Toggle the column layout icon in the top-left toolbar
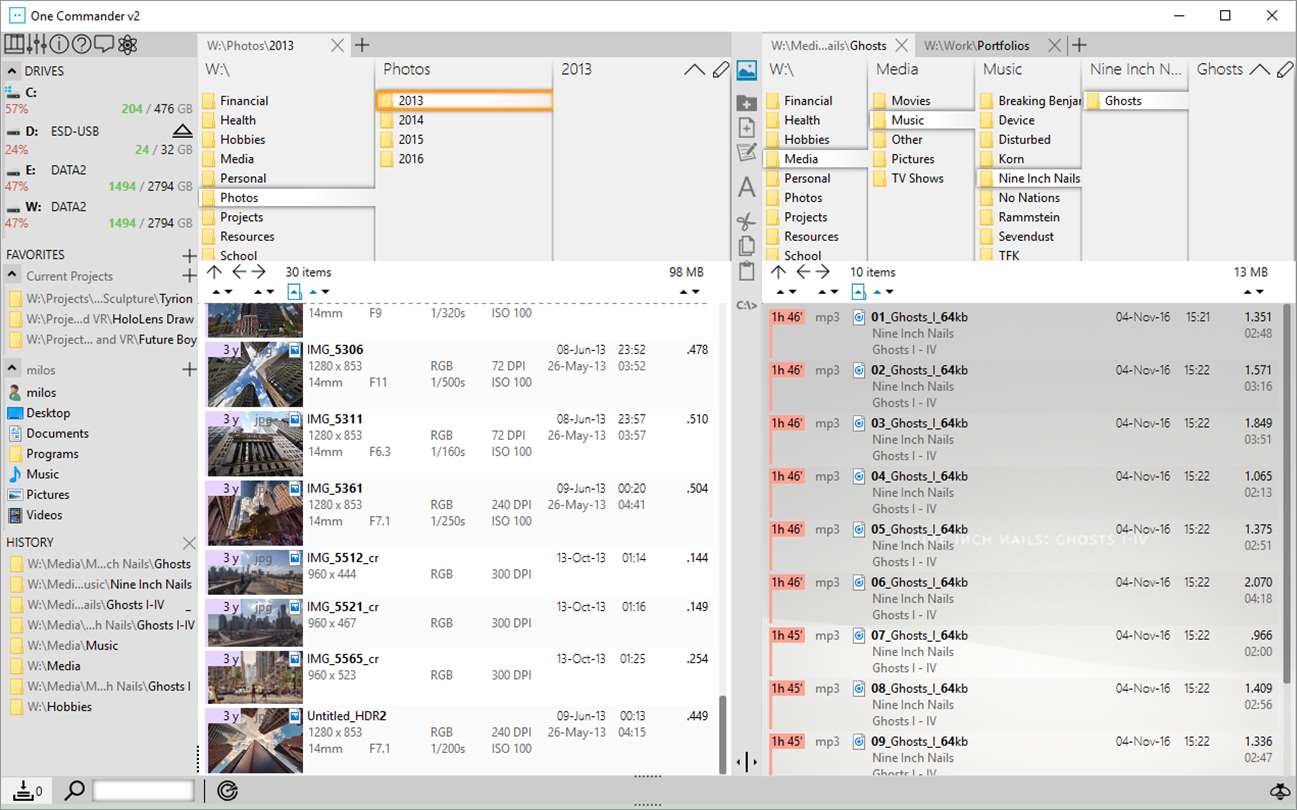This screenshot has width=1297, height=810. tap(14, 44)
